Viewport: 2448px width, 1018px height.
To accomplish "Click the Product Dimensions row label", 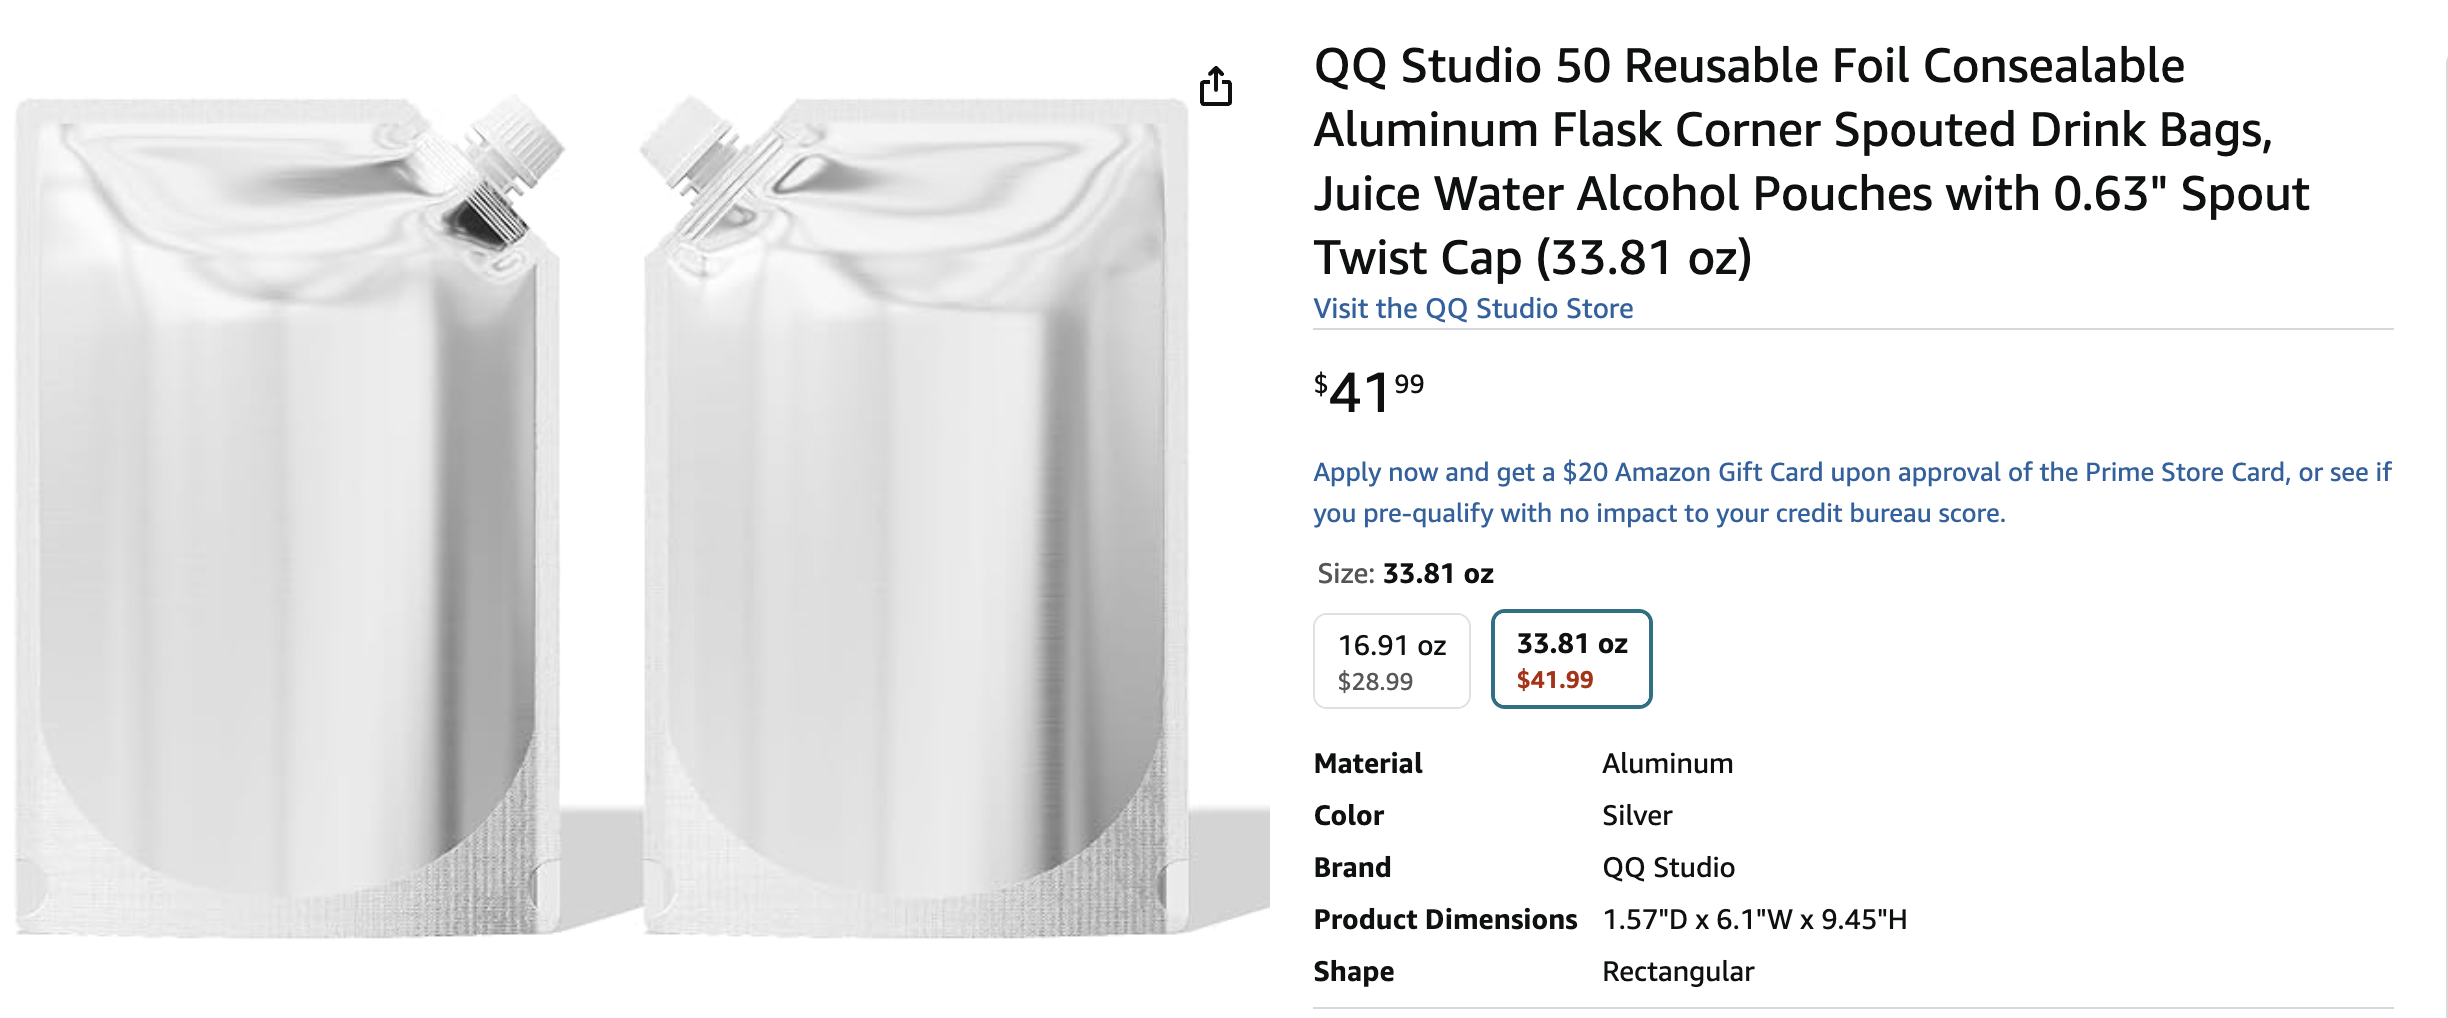I will (1445, 919).
